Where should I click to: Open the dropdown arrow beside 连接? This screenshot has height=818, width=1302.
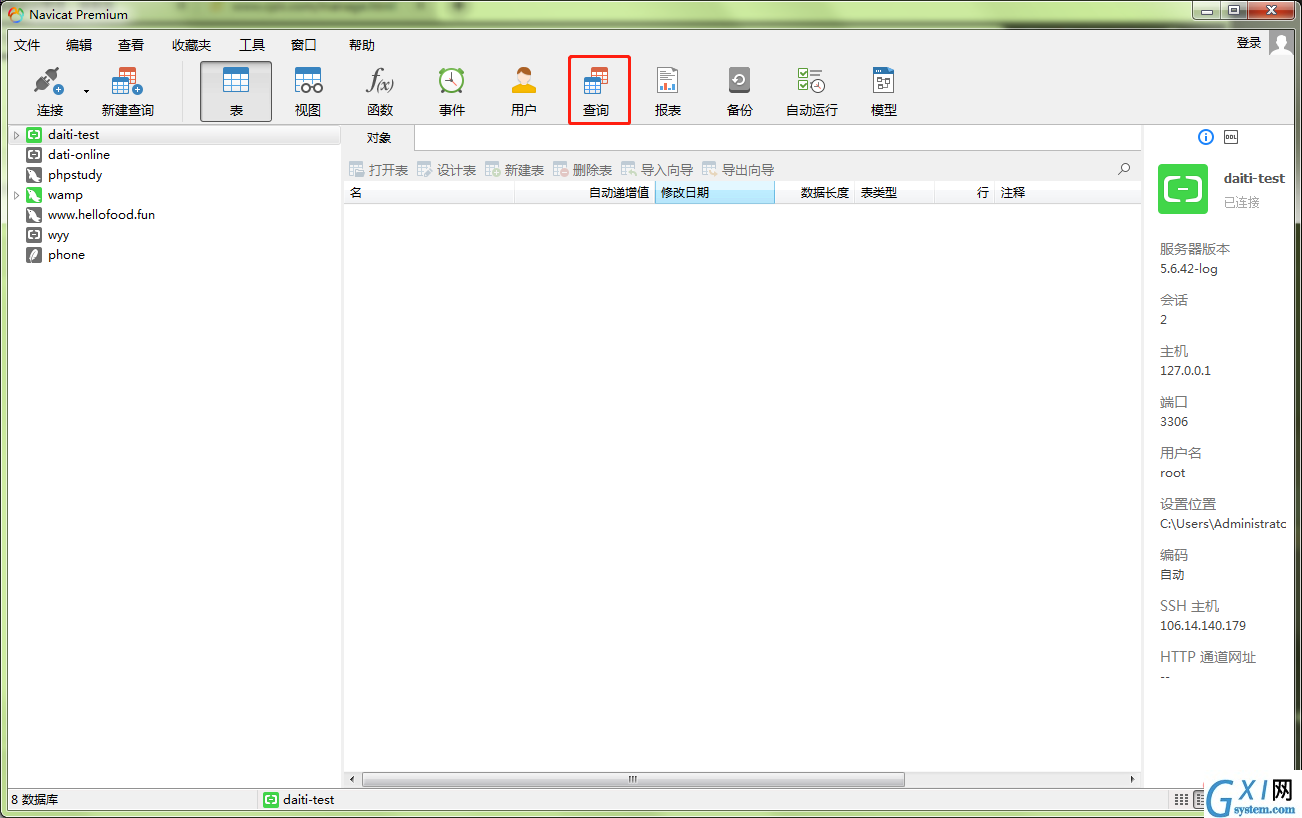pos(86,92)
